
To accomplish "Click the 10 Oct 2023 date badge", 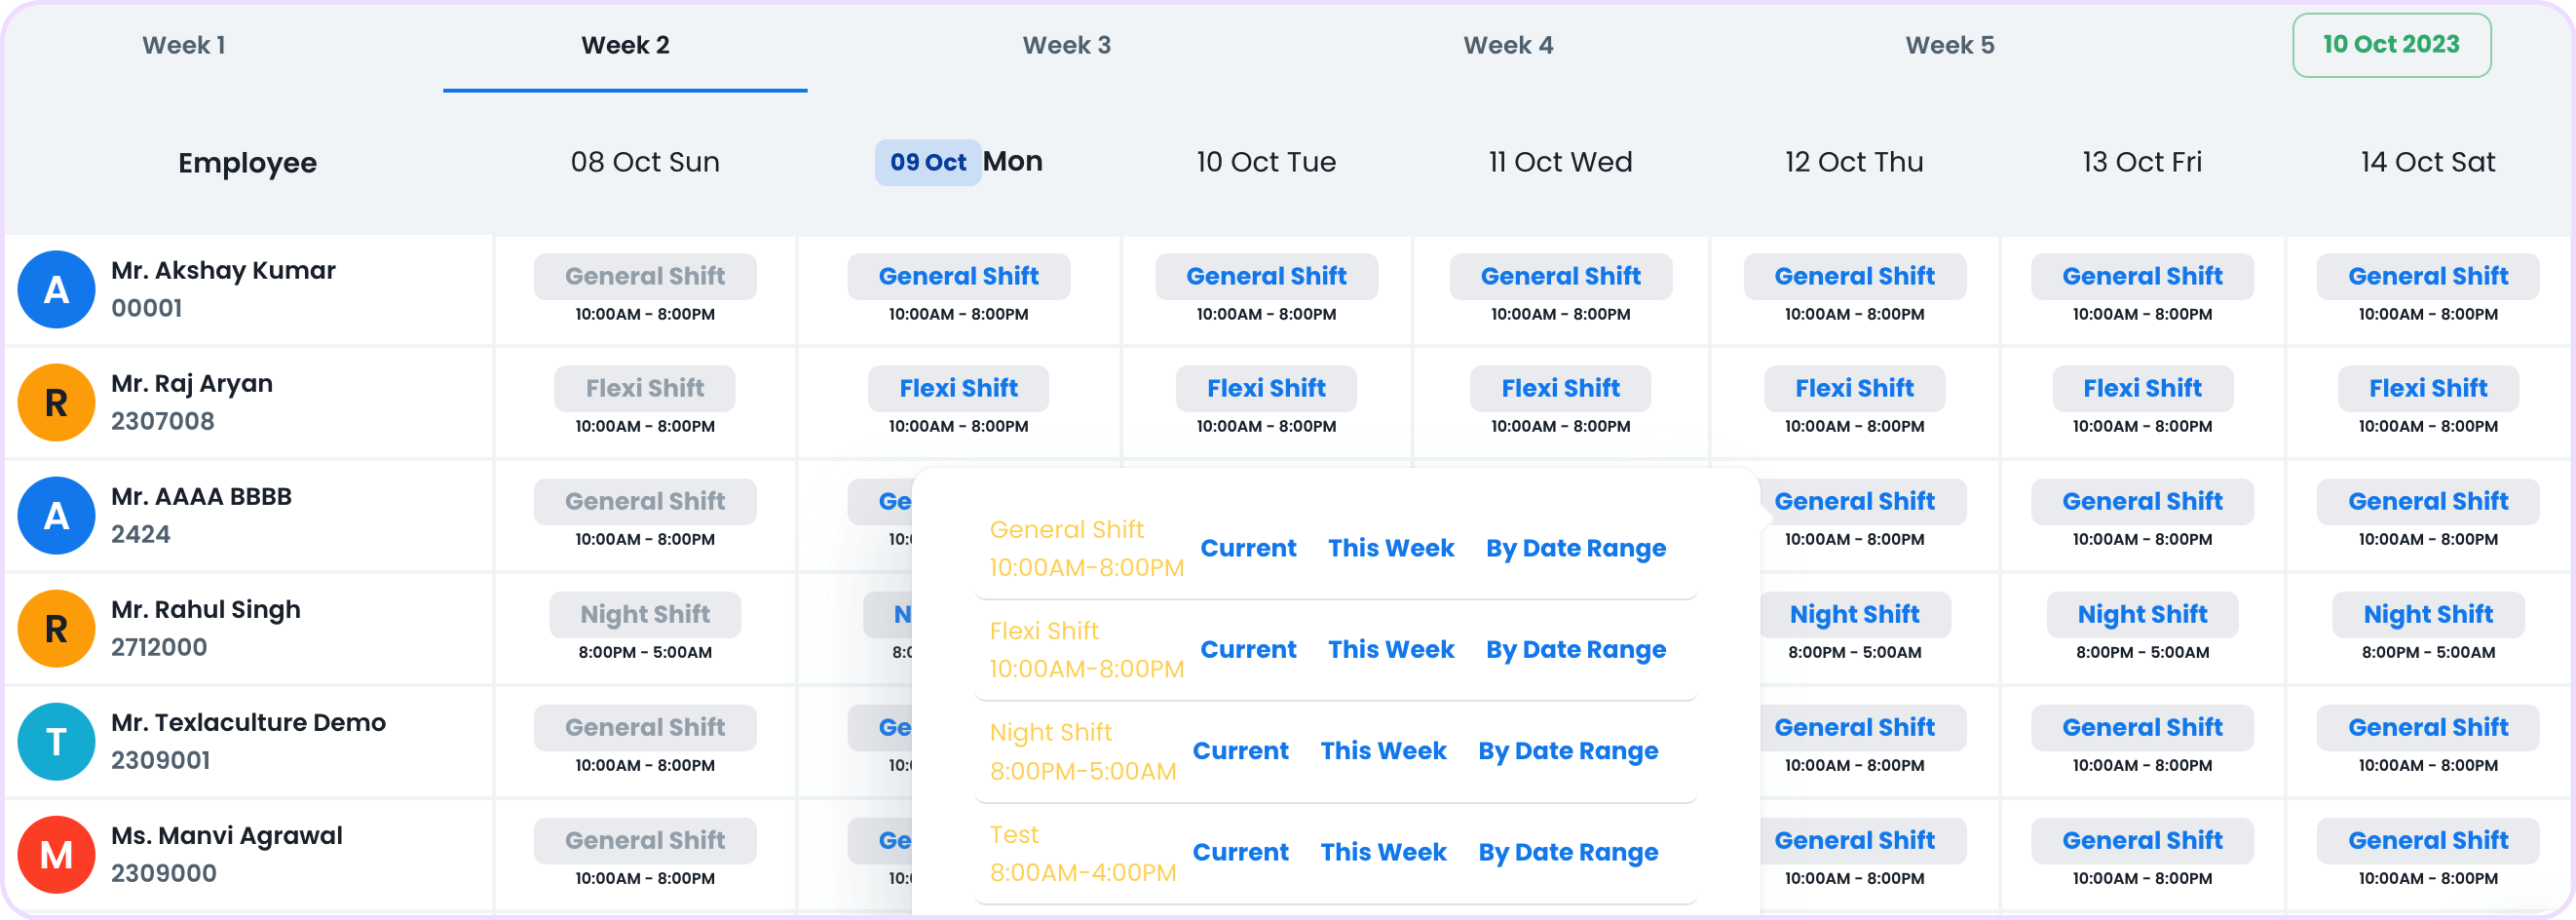I will coord(2391,44).
